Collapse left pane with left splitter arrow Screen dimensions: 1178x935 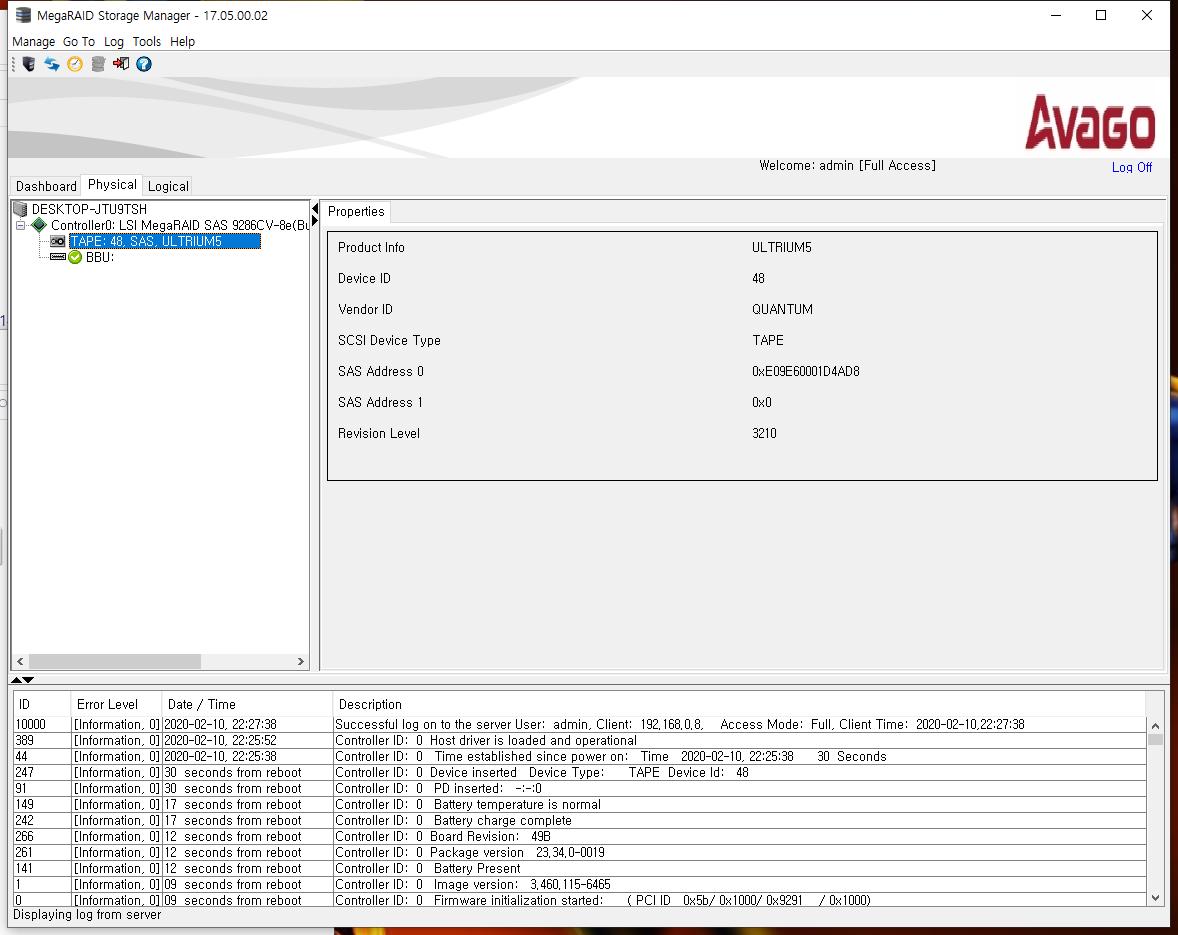315,209
